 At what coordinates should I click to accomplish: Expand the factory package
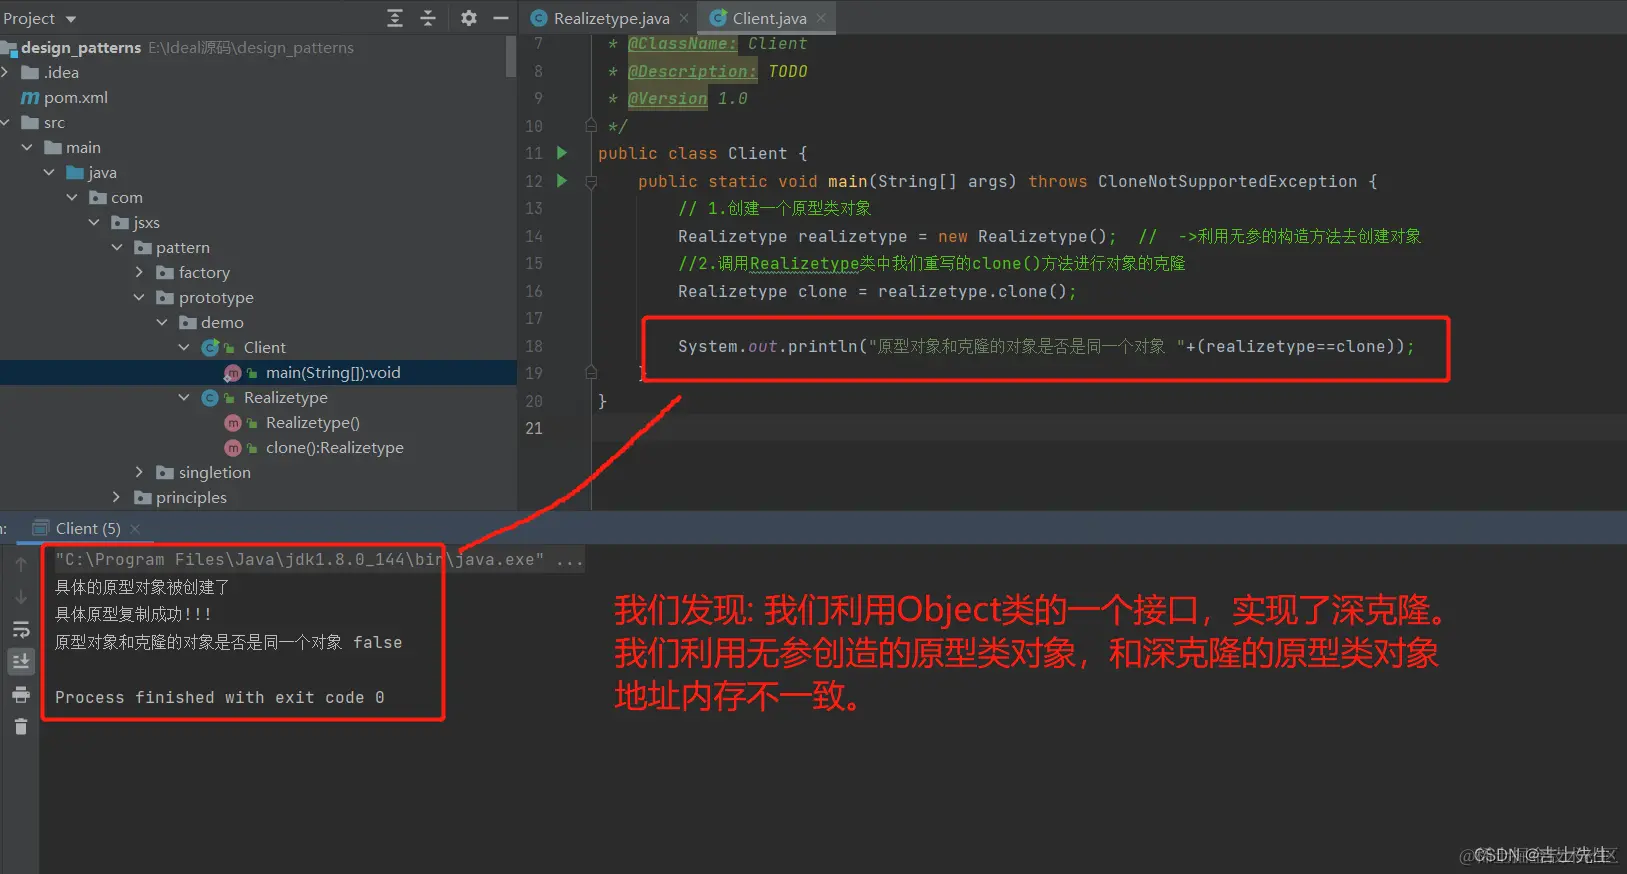tap(139, 272)
